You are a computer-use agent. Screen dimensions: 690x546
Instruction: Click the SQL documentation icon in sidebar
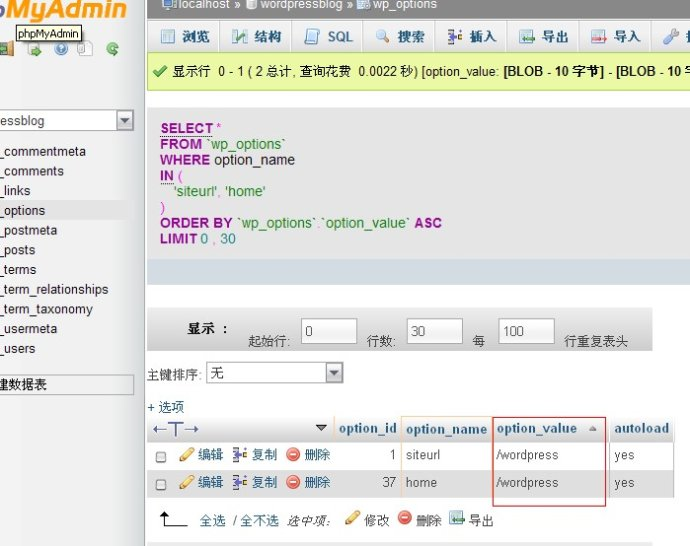pos(85,49)
